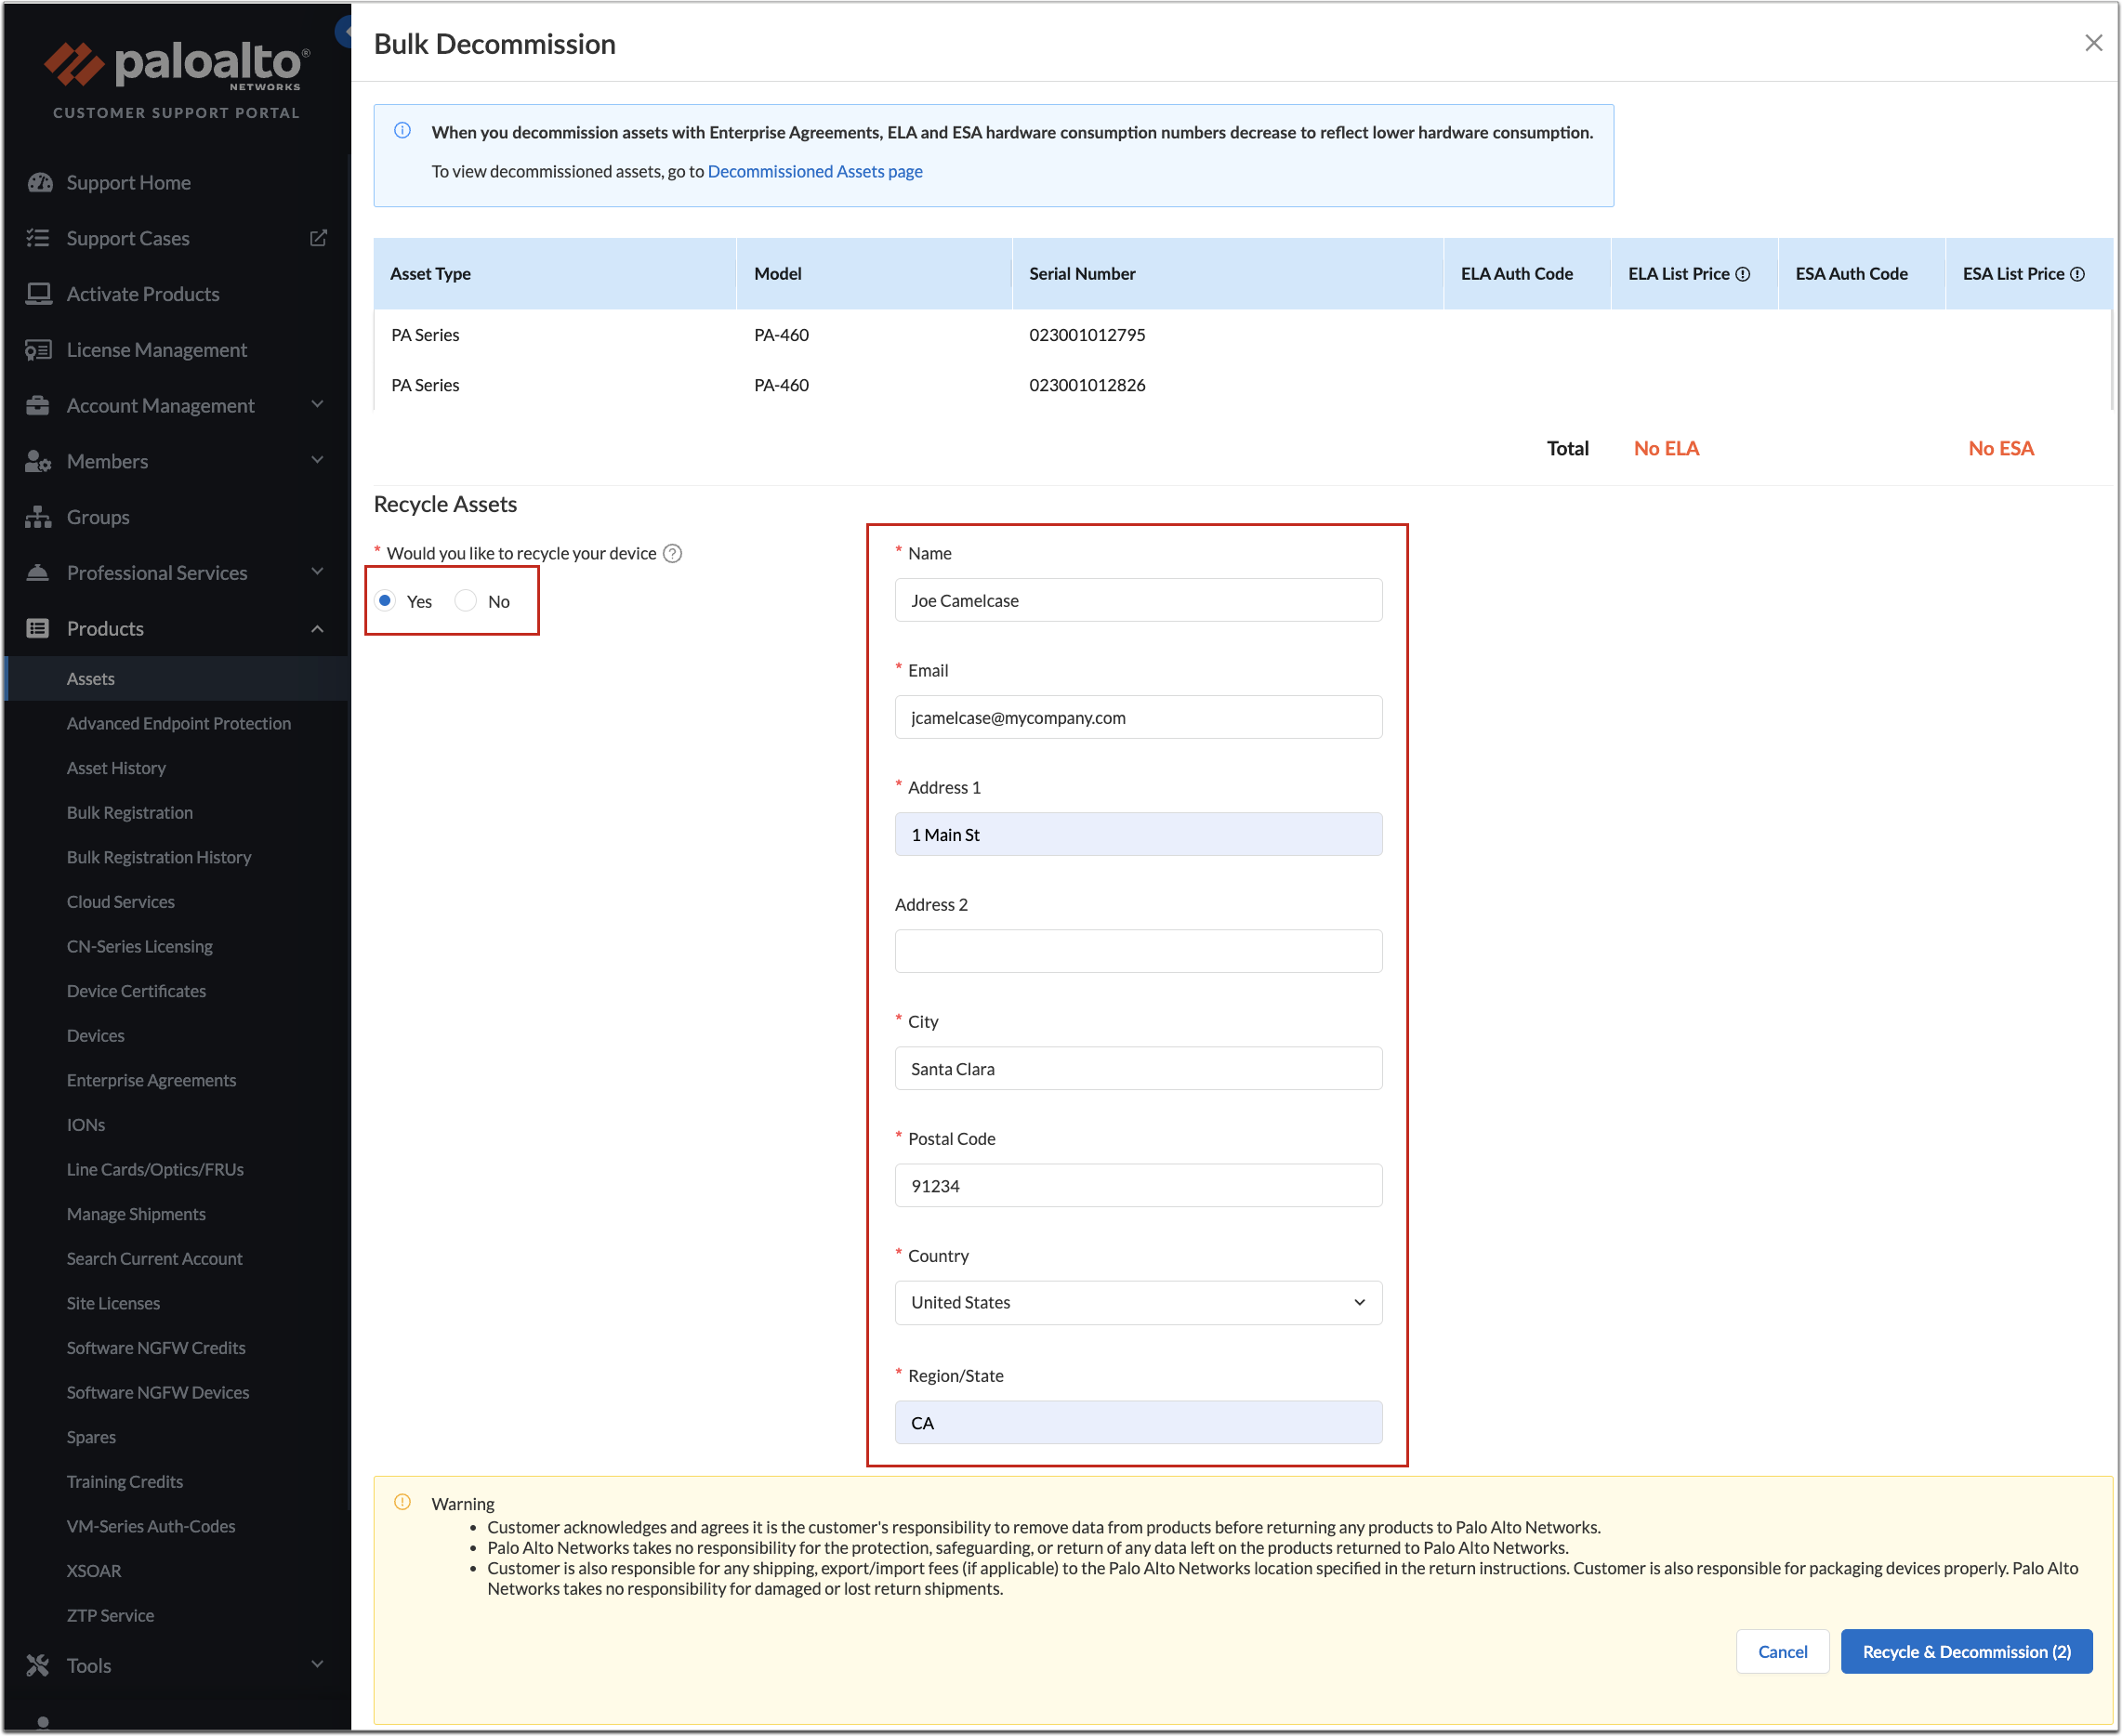Screen dimensions: 2122x1736
Task: Open the Country dropdown
Action: coord(1138,1302)
